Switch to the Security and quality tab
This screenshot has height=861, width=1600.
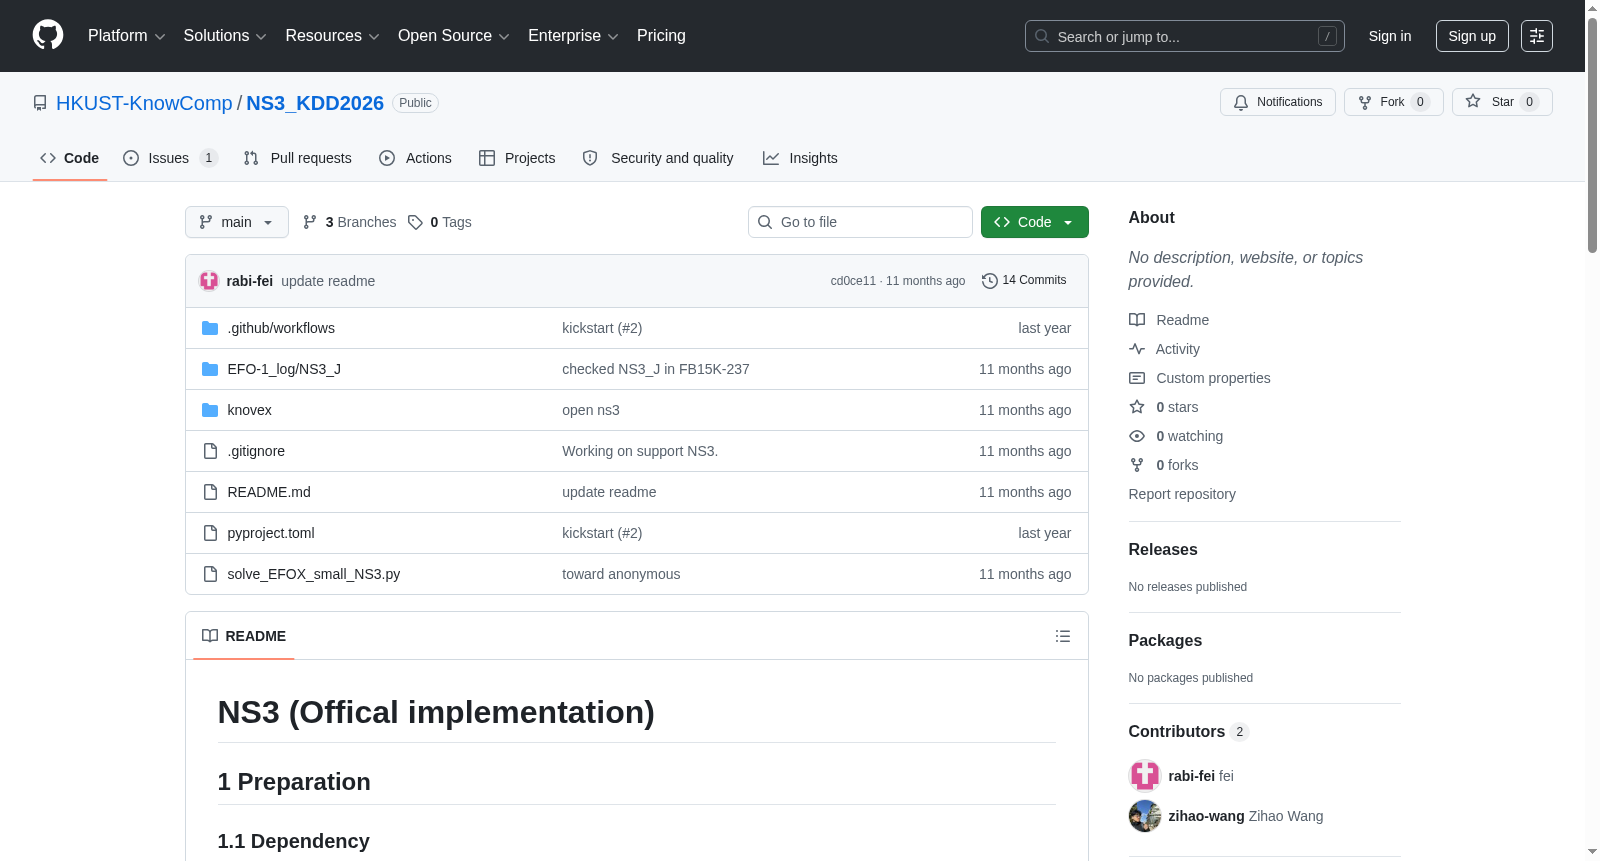coord(658,158)
